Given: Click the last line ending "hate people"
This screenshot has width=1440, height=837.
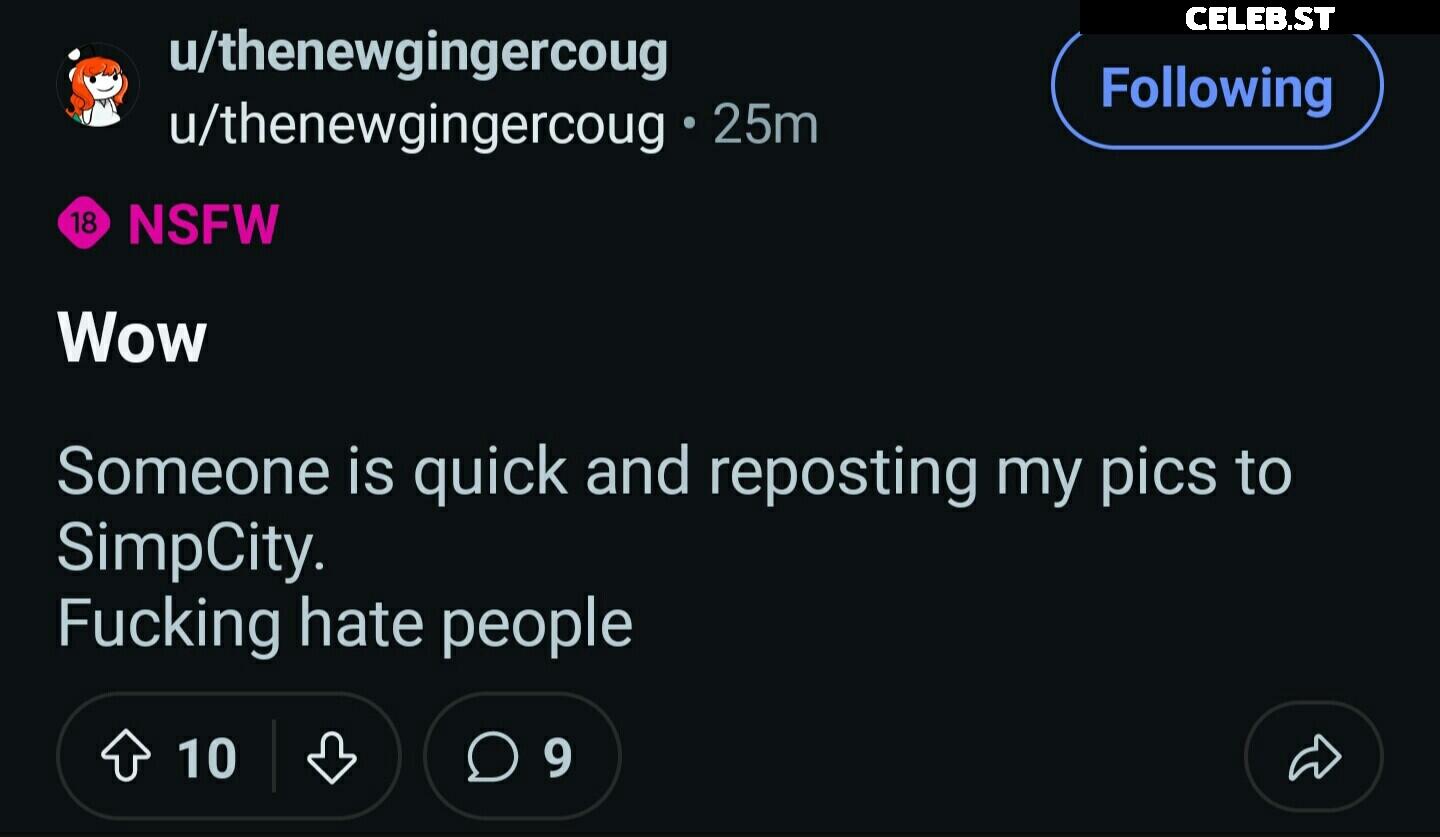Looking at the screenshot, I should coord(345,623).
